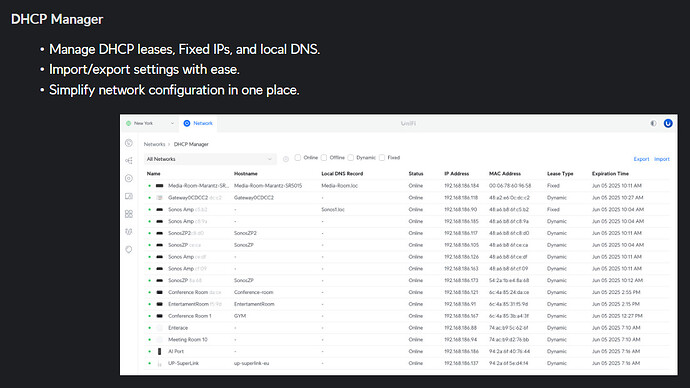Open the Client Devices monitor icon in sidebar

coord(128,196)
